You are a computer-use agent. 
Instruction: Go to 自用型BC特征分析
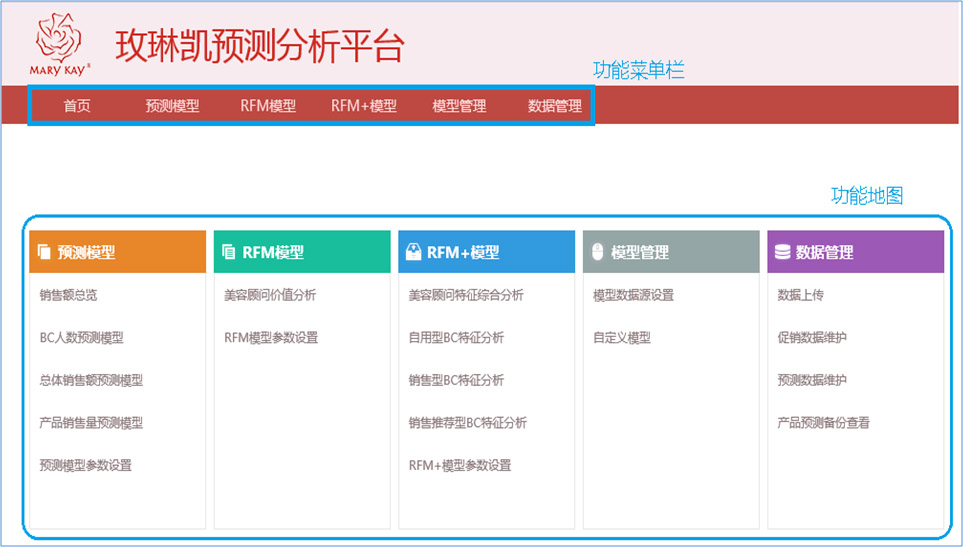(456, 338)
